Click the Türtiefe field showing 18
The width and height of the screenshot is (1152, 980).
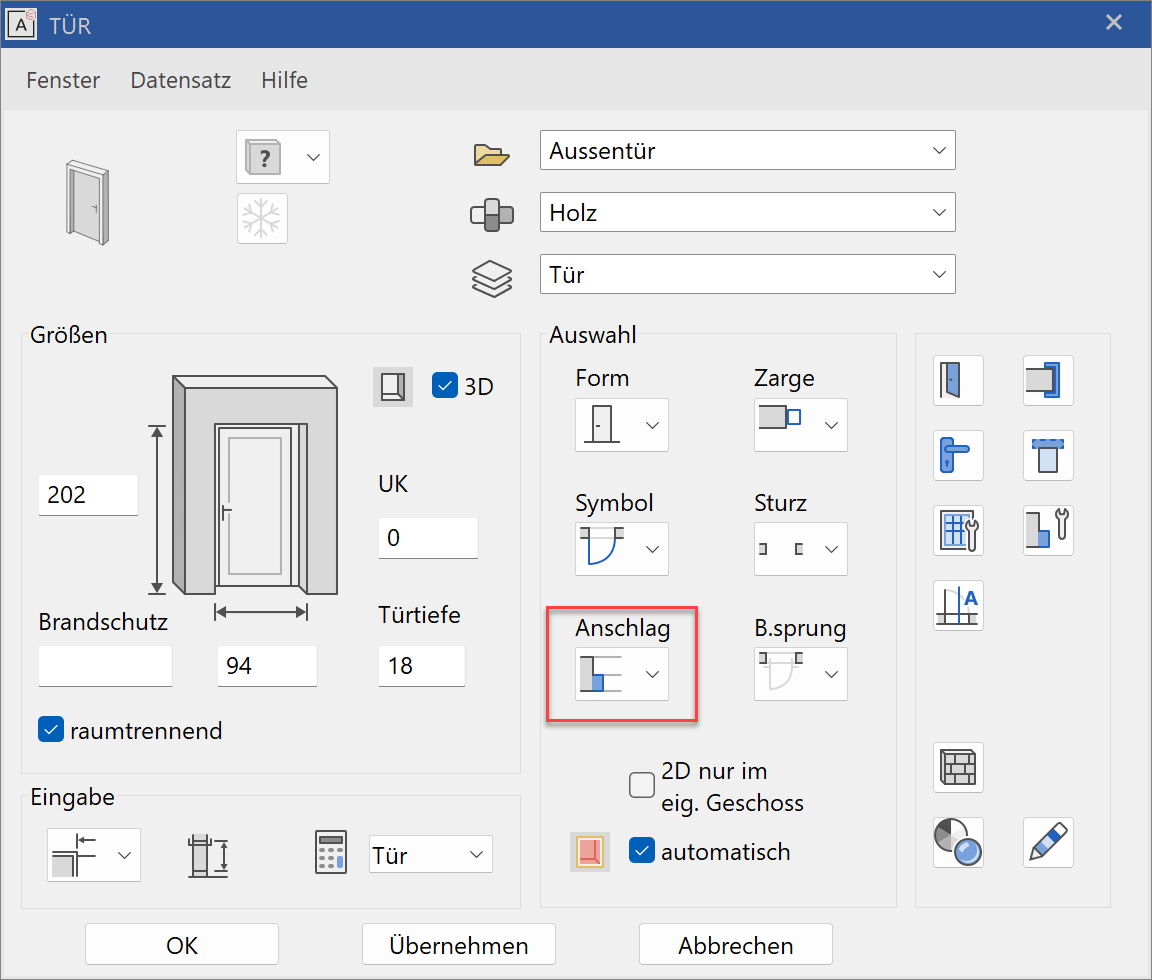[422, 666]
